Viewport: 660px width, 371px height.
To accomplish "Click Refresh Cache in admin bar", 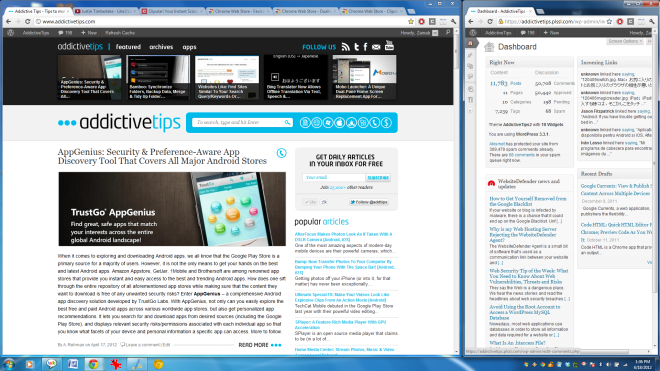I will [x=120, y=33].
